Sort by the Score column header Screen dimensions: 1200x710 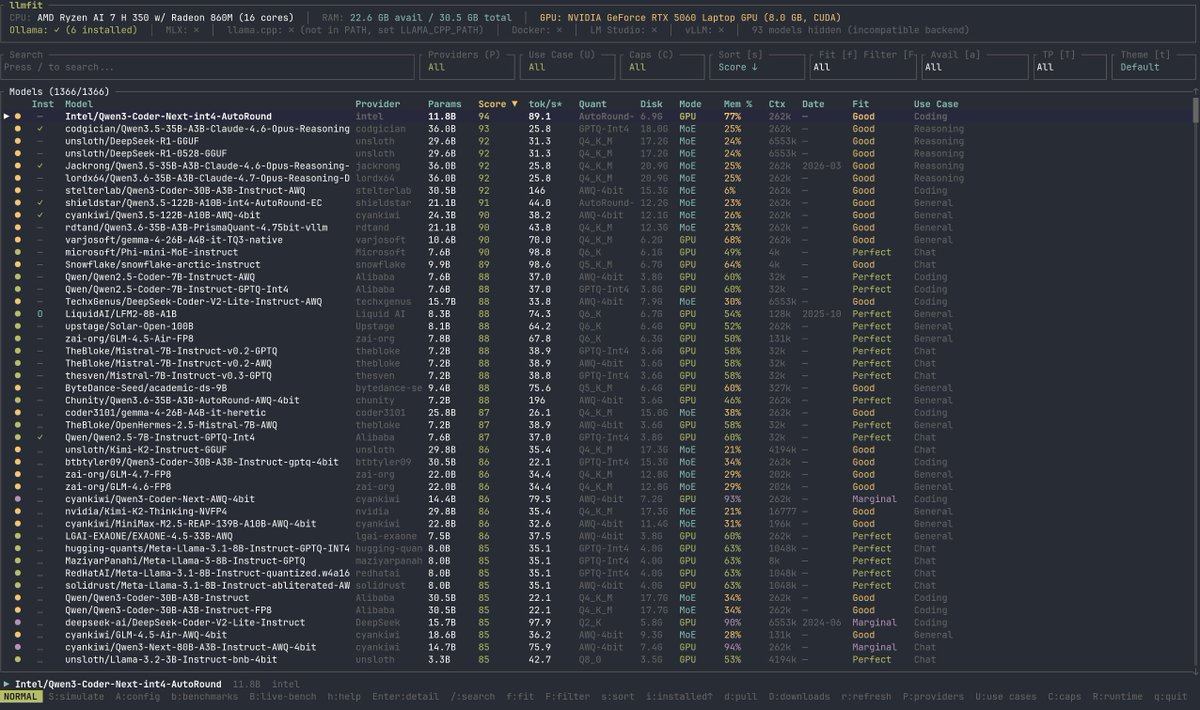(x=497, y=104)
